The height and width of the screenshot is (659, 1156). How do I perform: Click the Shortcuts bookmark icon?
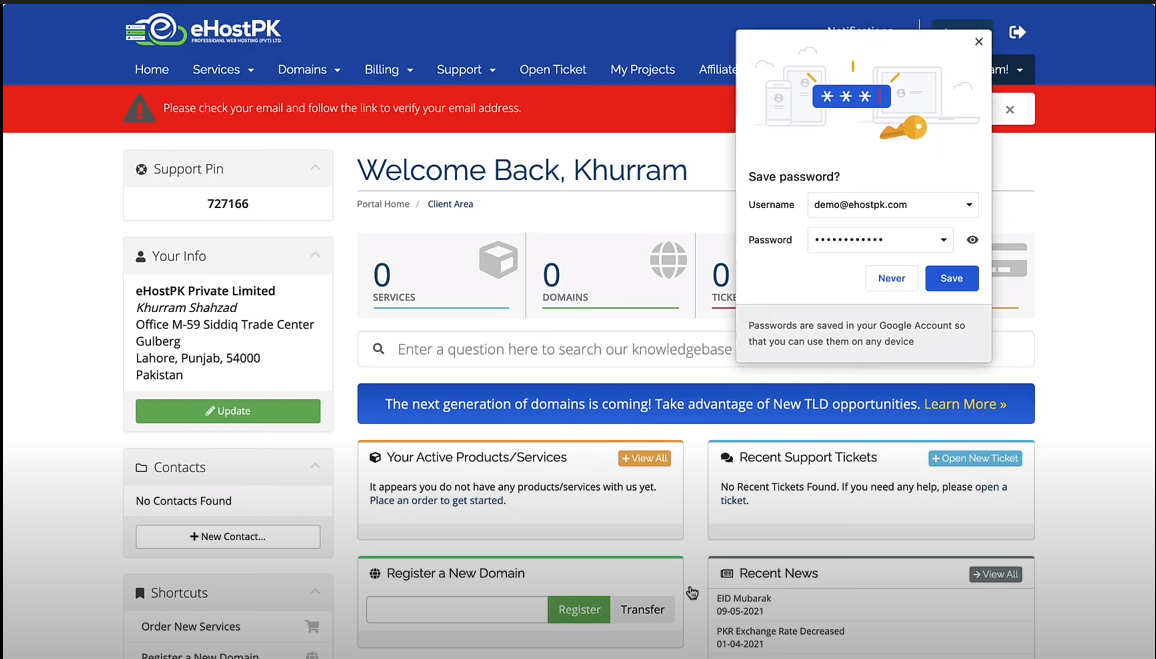140,593
